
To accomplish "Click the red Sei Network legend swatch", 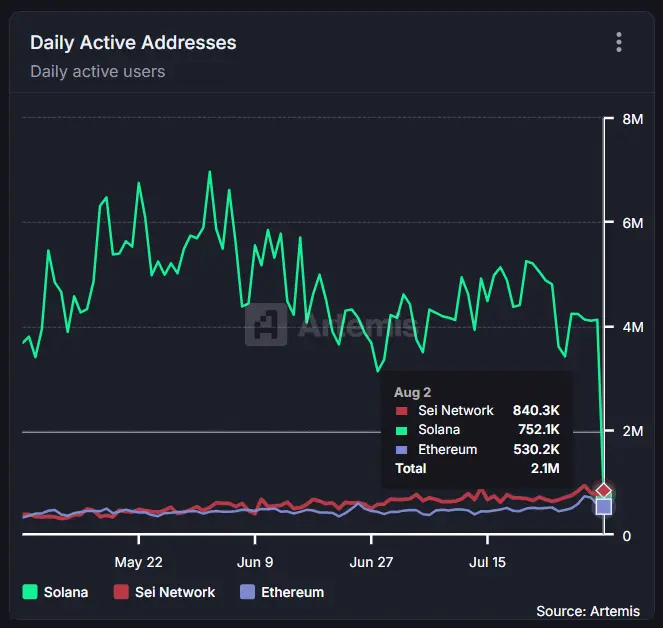I will pos(121,592).
